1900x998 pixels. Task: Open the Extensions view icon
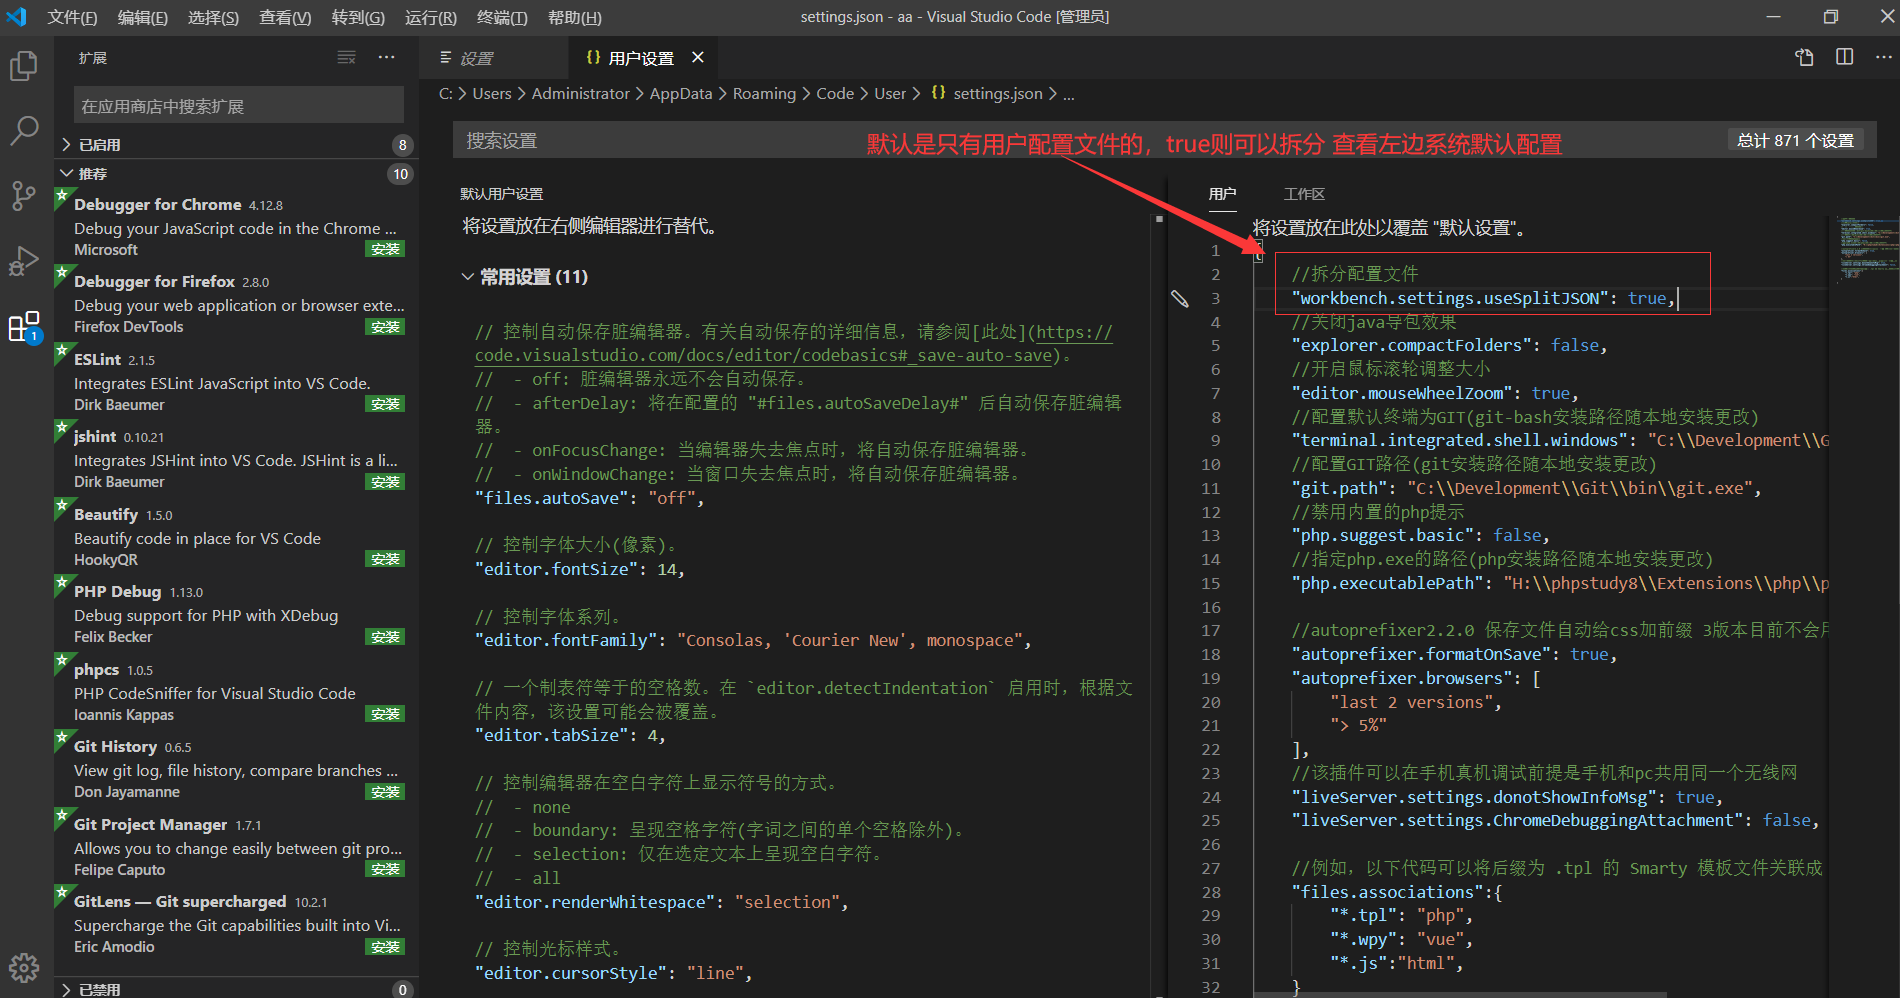[x=24, y=326]
